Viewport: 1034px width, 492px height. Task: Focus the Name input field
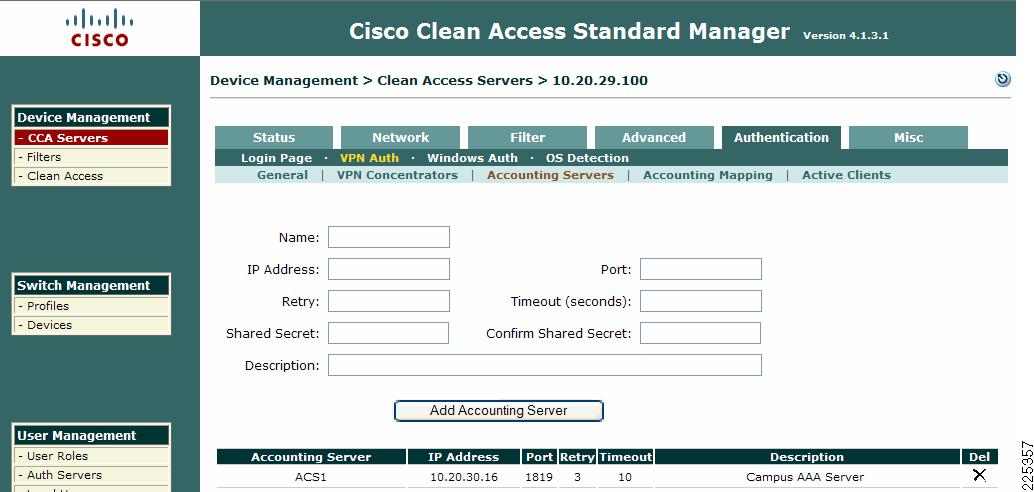tap(389, 237)
